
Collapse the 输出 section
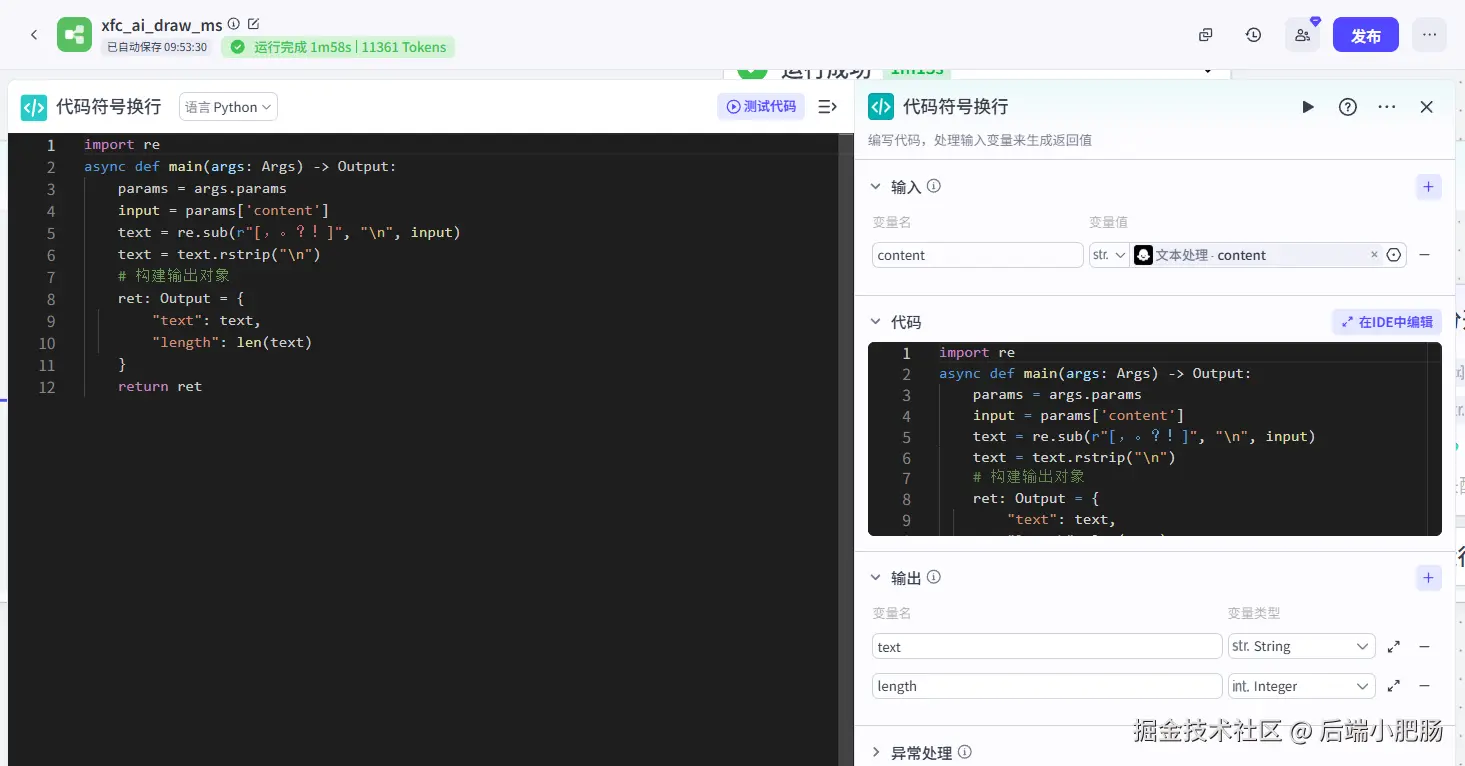tap(875, 578)
